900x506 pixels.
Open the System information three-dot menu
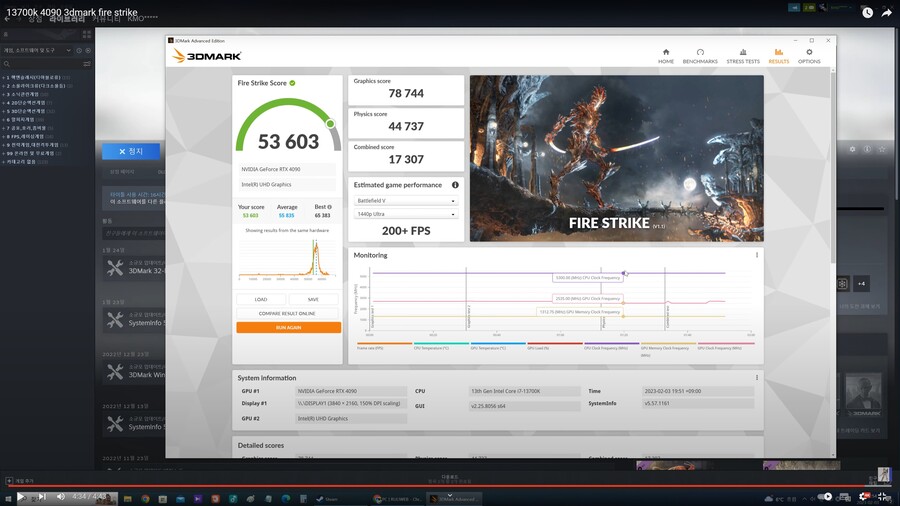pyautogui.click(x=757, y=377)
